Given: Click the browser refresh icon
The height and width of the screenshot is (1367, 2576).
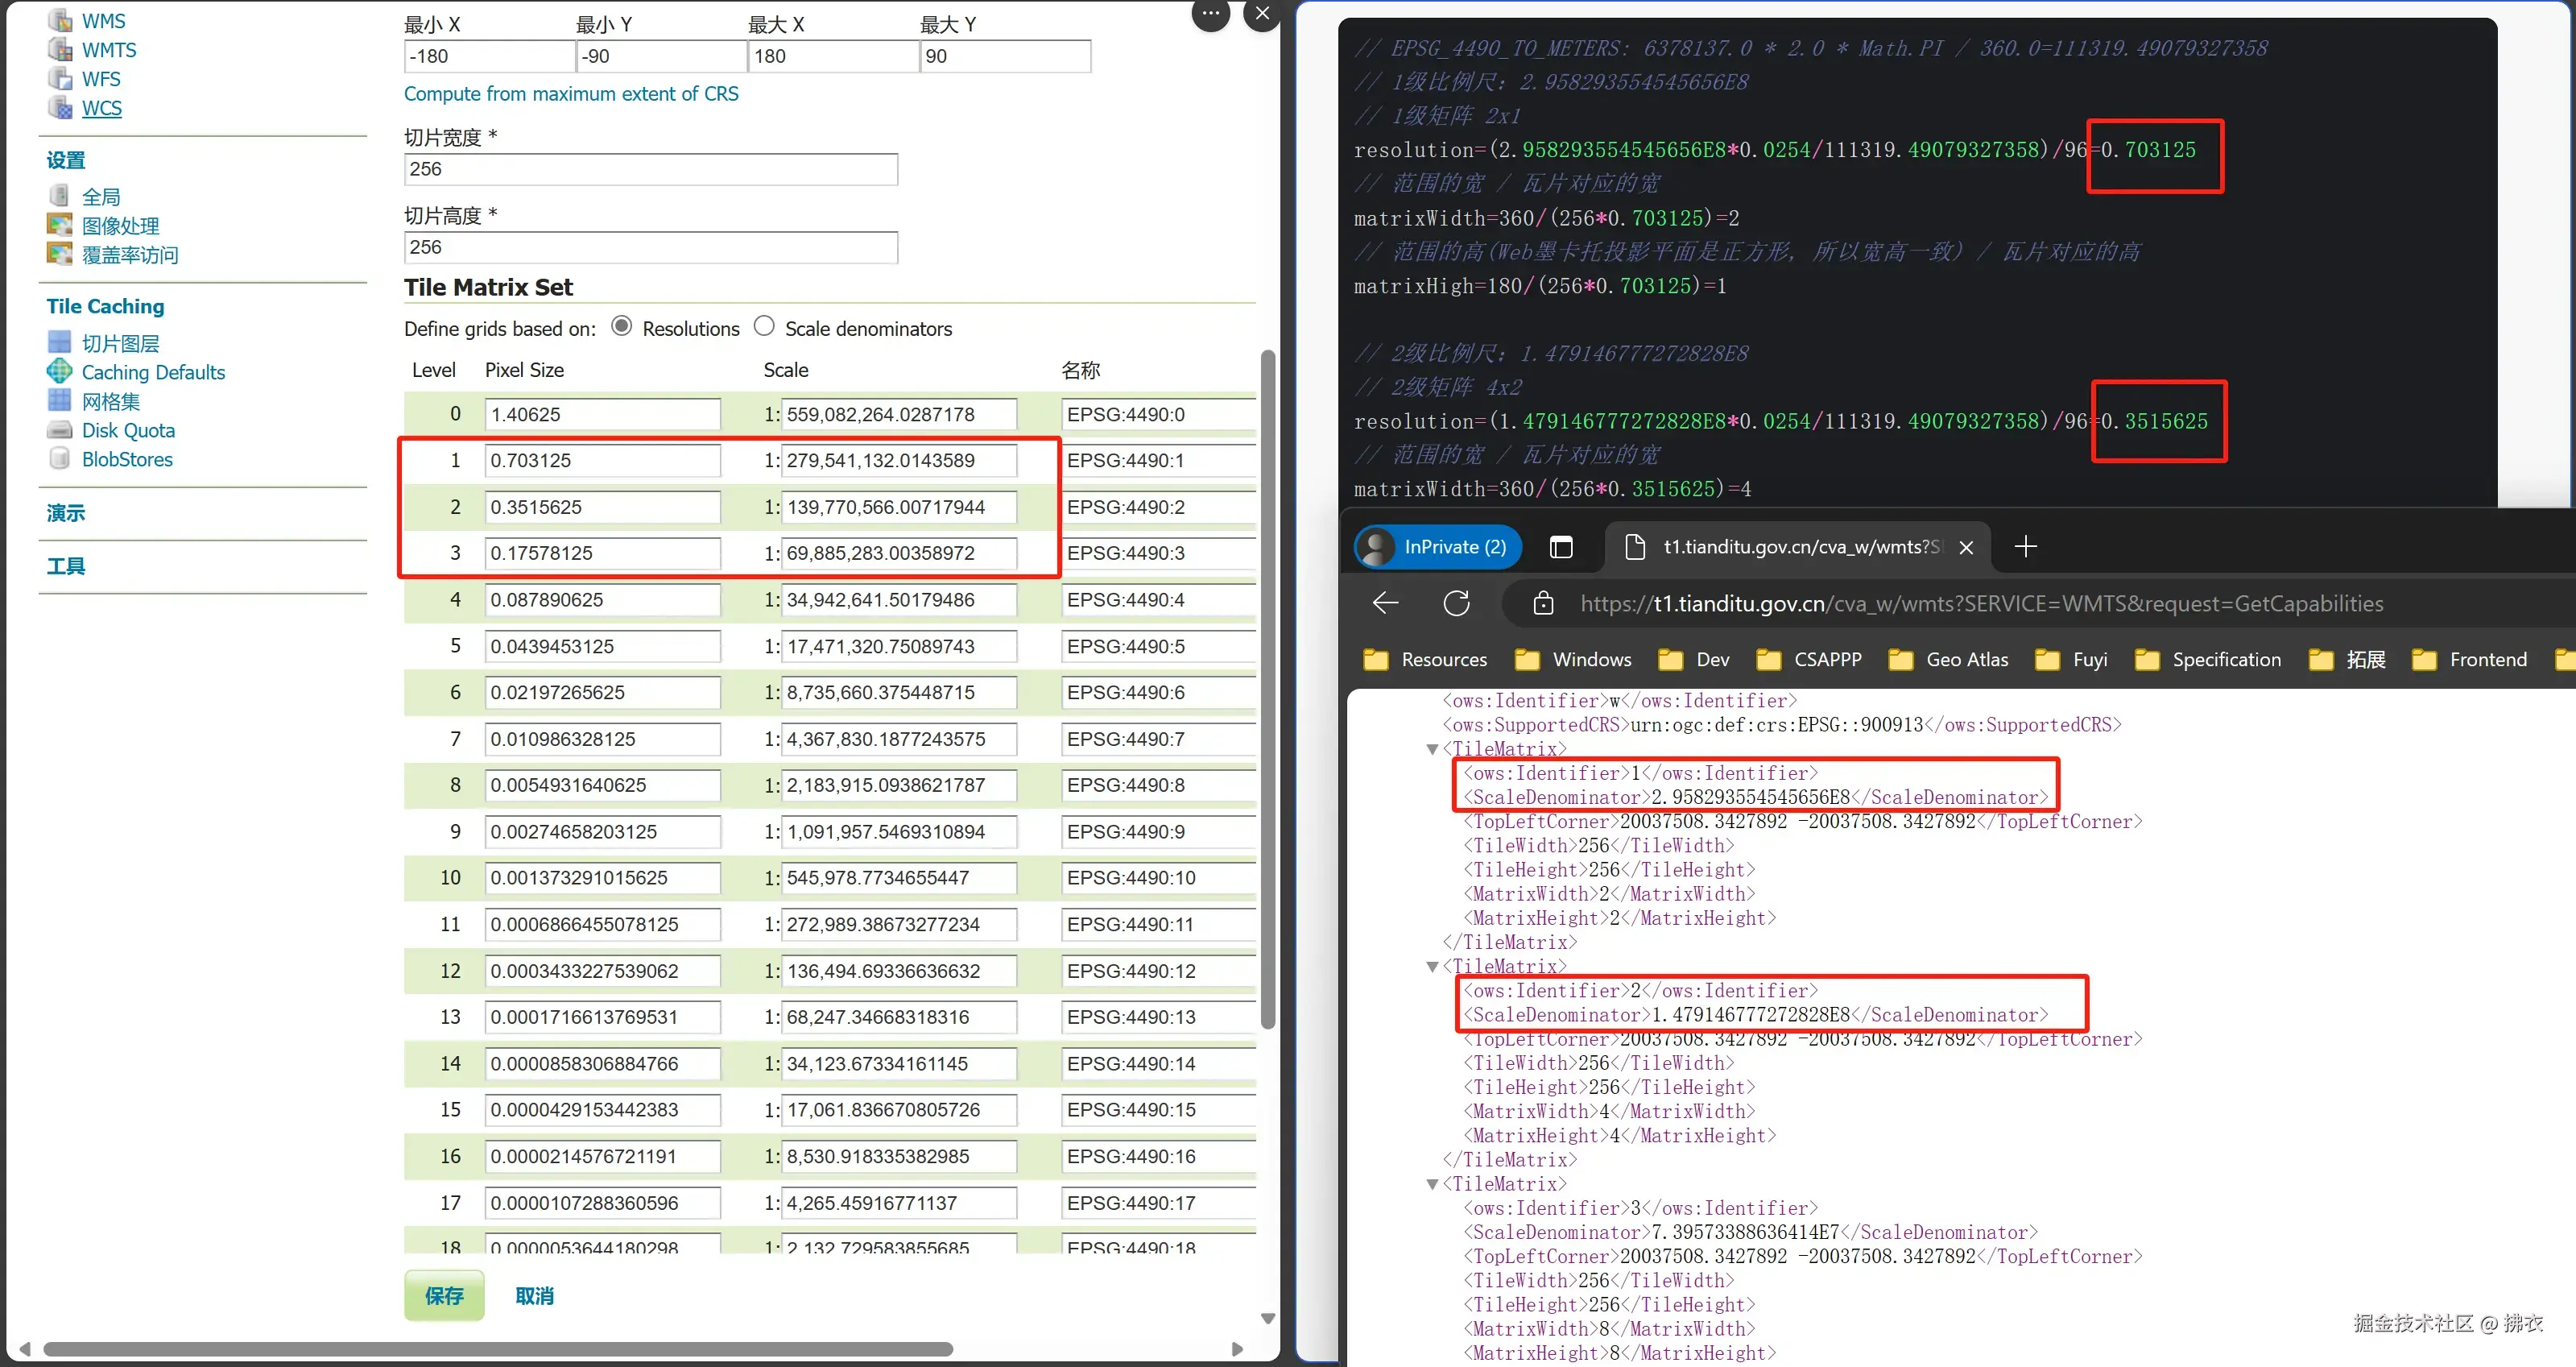Looking at the screenshot, I should tap(1457, 603).
